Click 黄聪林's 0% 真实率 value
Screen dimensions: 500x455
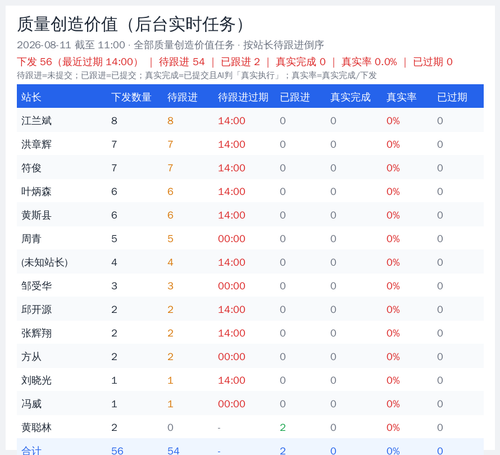pos(393,428)
